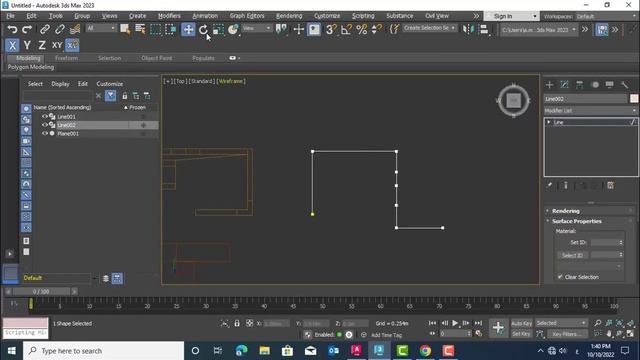Open the Modify tab in command panel
The image size is (640, 360).
coord(564,84)
